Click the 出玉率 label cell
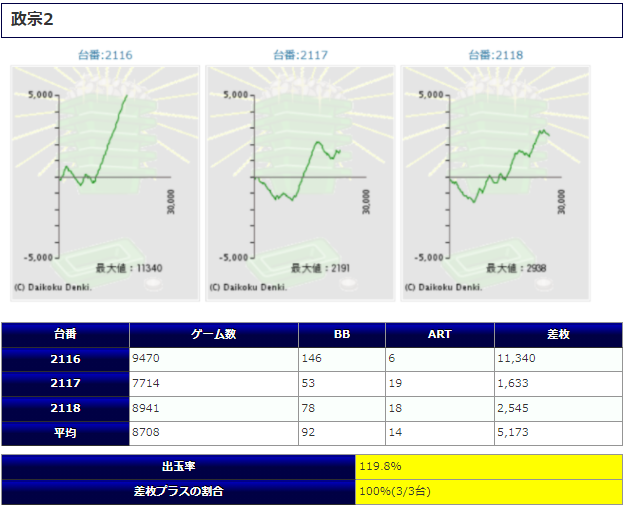The width and height of the screenshot is (626, 512). click(x=179, y=466)
